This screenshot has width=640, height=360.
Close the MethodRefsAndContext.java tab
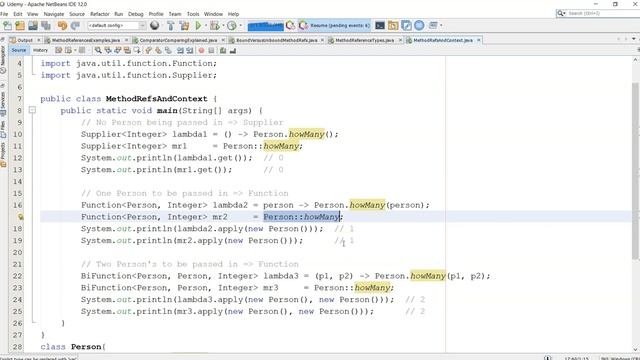(x=478, y=40)
